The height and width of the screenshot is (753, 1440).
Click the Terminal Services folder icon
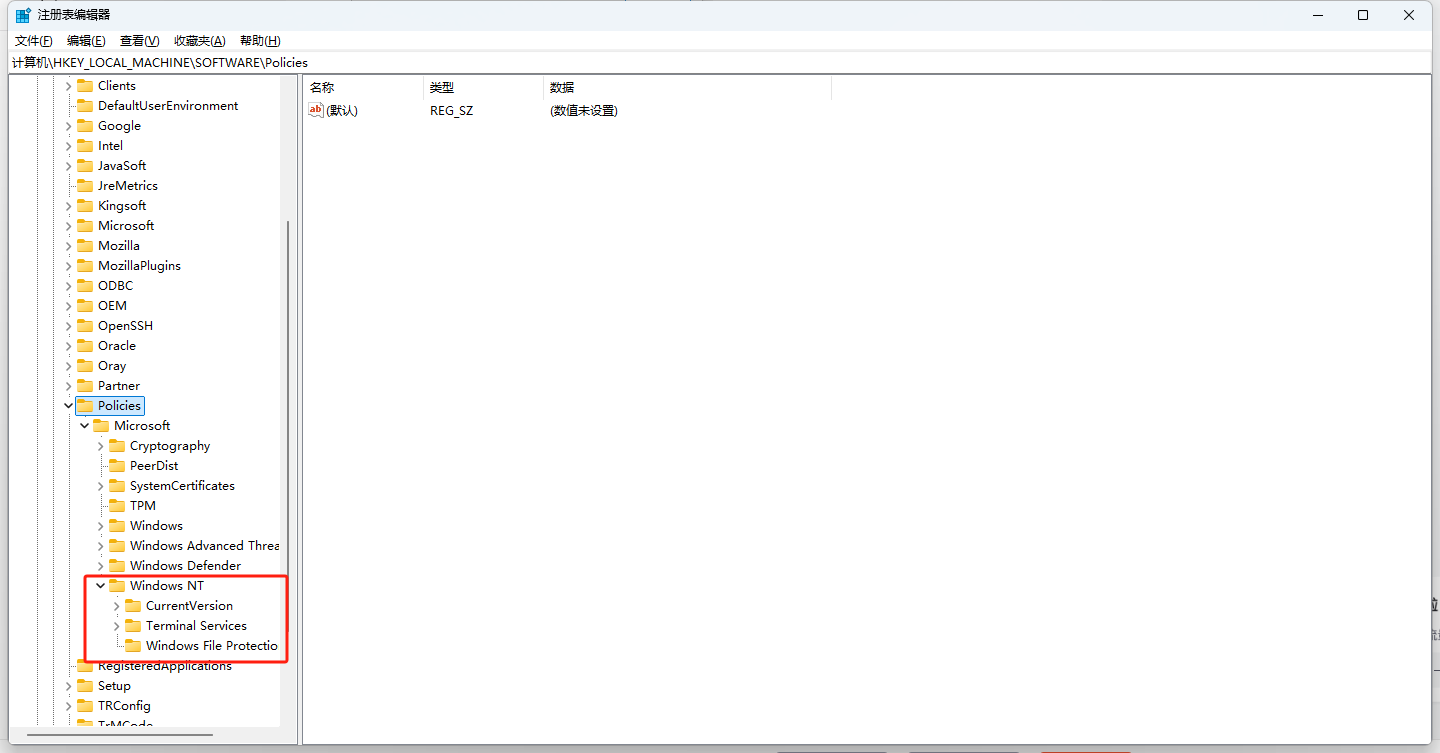[133, 626]
